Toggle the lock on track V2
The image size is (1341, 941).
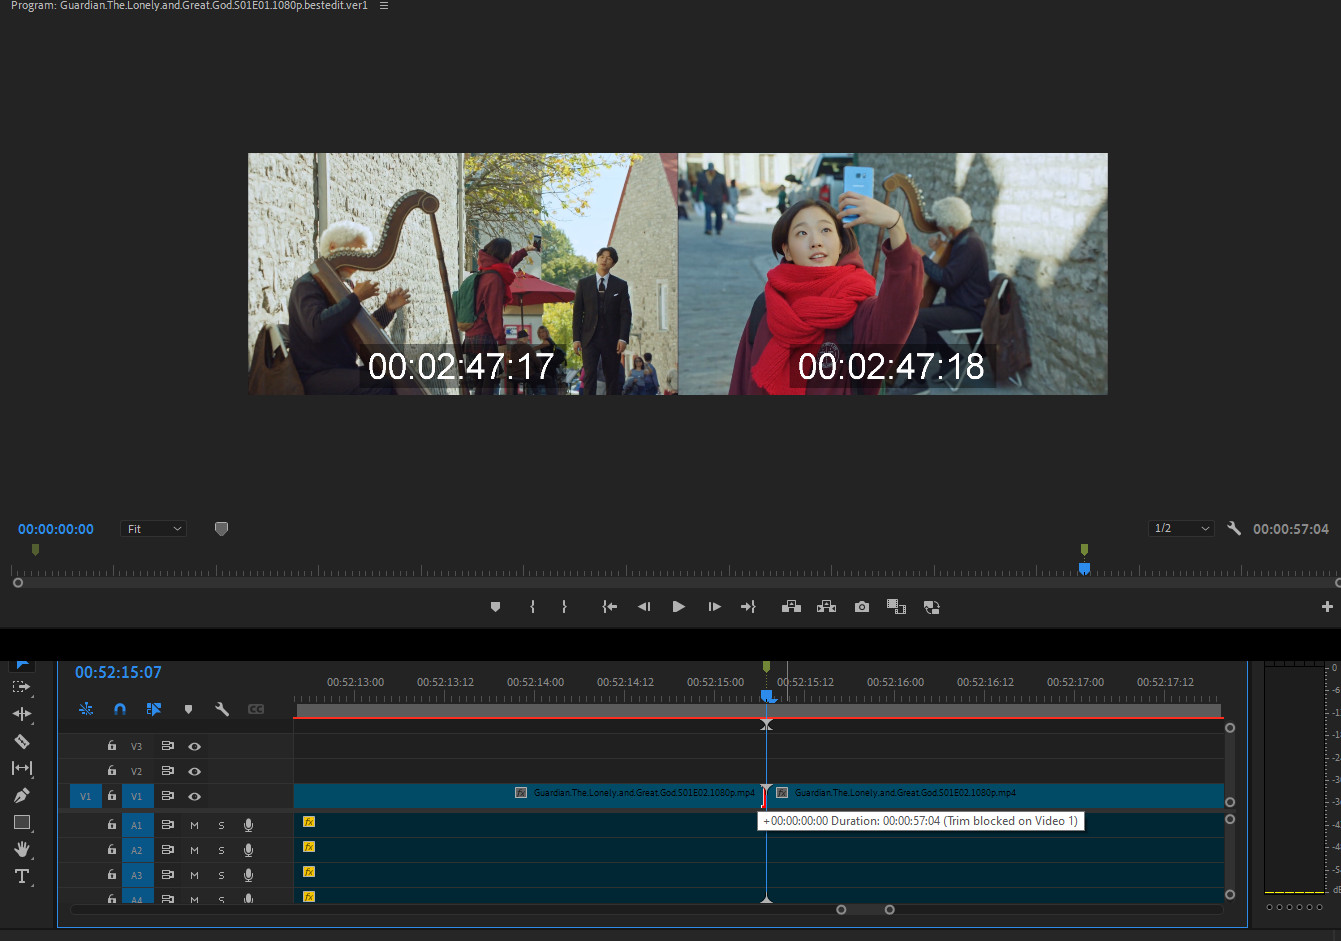pos(112,771)
